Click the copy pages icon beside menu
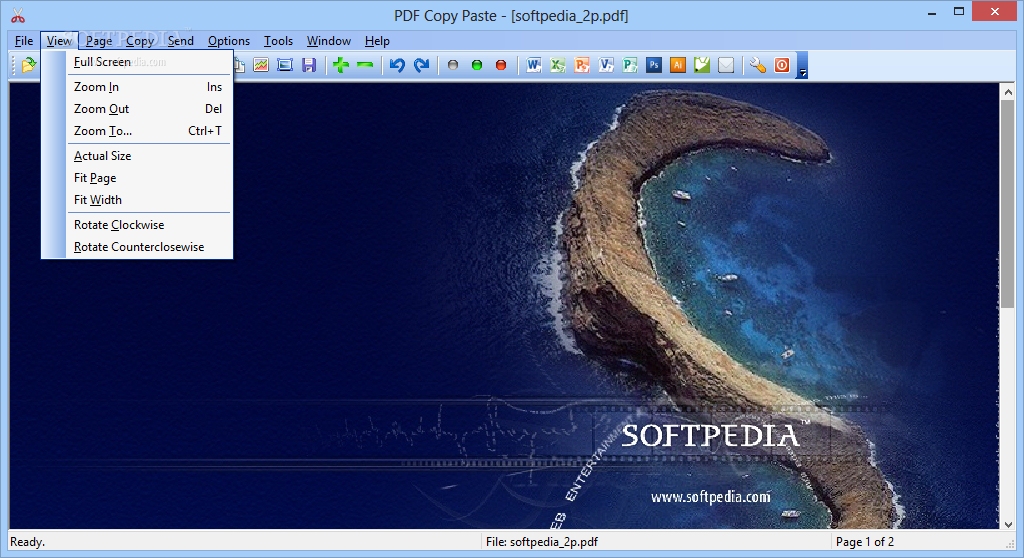This screenshot has height=558, width=1024. [240, 65]
